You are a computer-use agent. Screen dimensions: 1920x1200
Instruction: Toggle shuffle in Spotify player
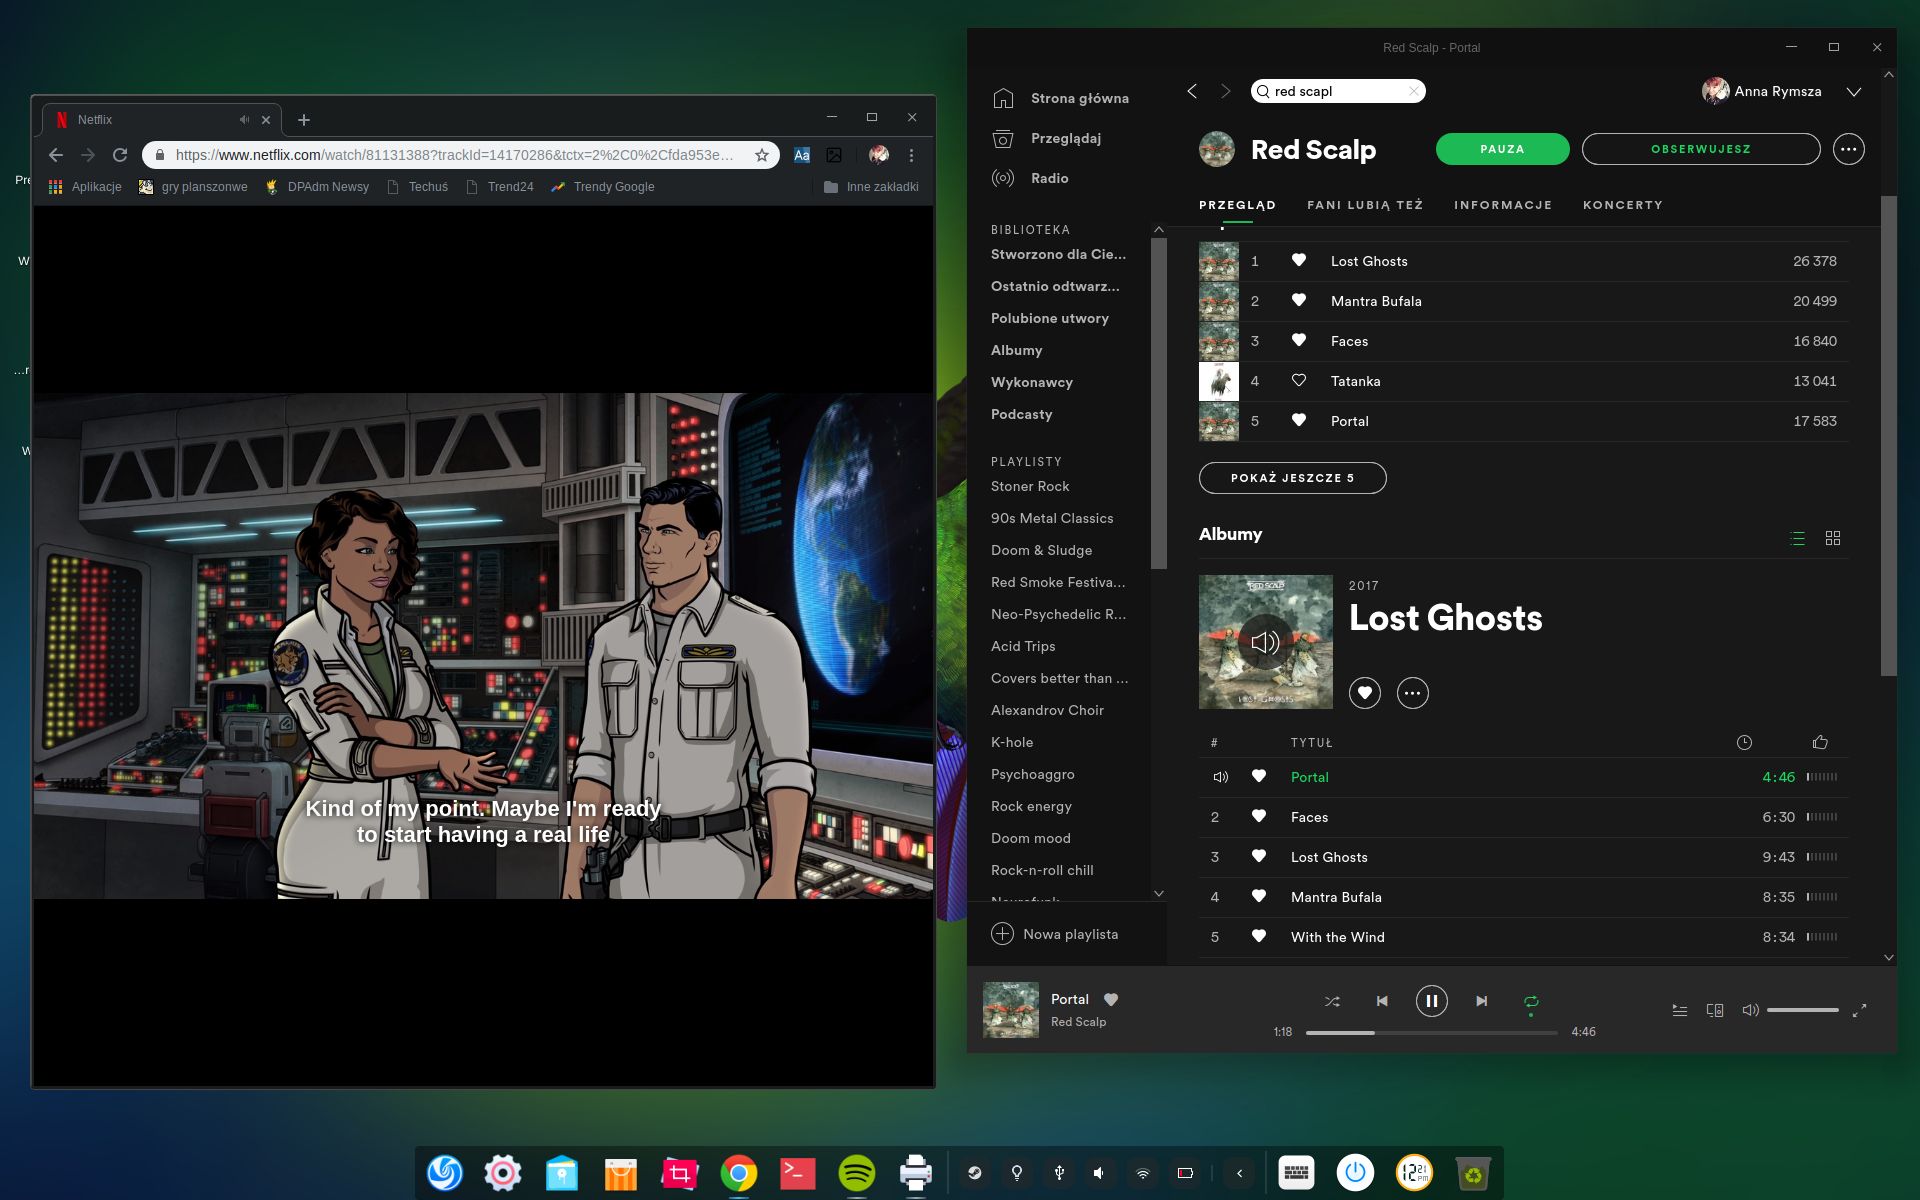(1332, 1001)
